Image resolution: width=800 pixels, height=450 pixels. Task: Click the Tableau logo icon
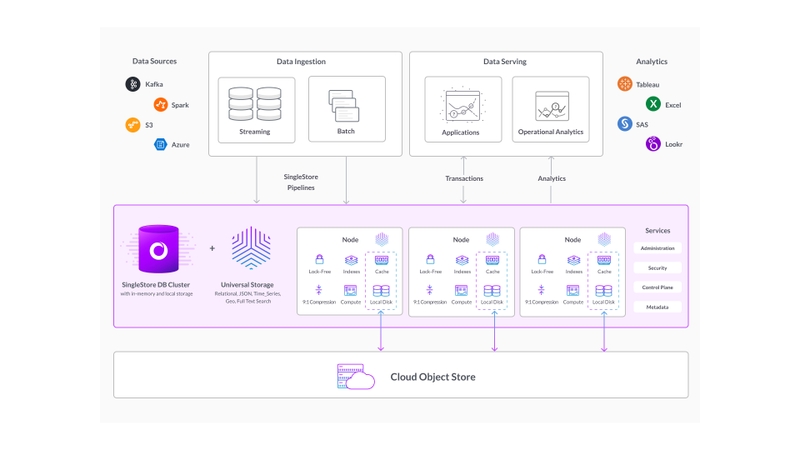pyautogui.click(x=624, y=84)
